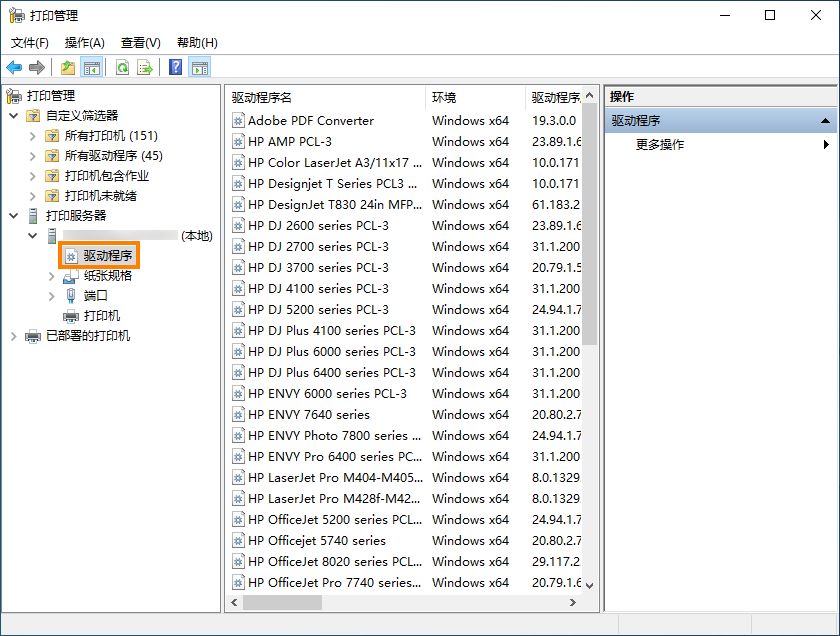This screenshot has height=636, width=840.
Task: Open the 帮助(H) menu
Action: [x=197, y=43]
